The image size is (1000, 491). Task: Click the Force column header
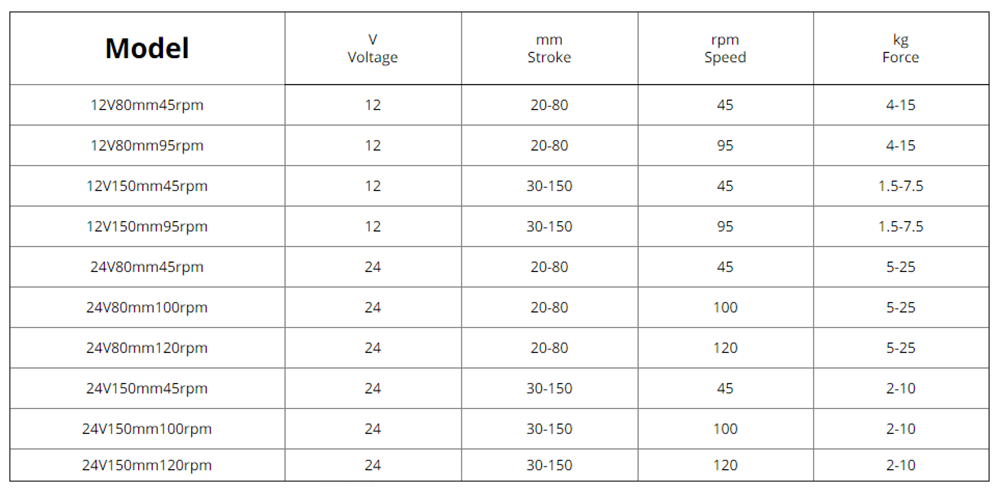click(x=900, y=49)
